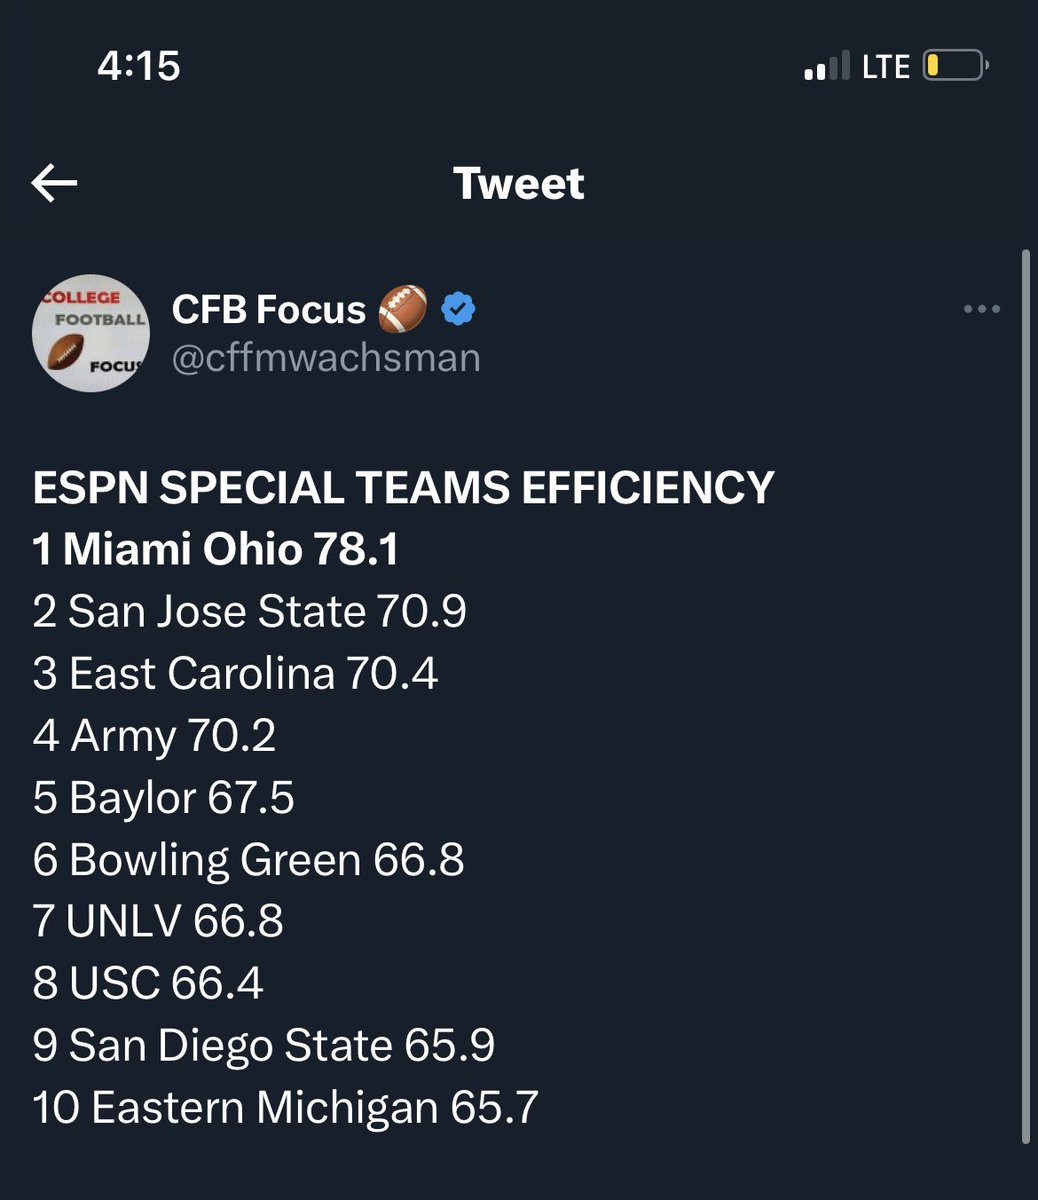
Task: Tap the @cffmwachsman handle
Action: click(326, 358)
